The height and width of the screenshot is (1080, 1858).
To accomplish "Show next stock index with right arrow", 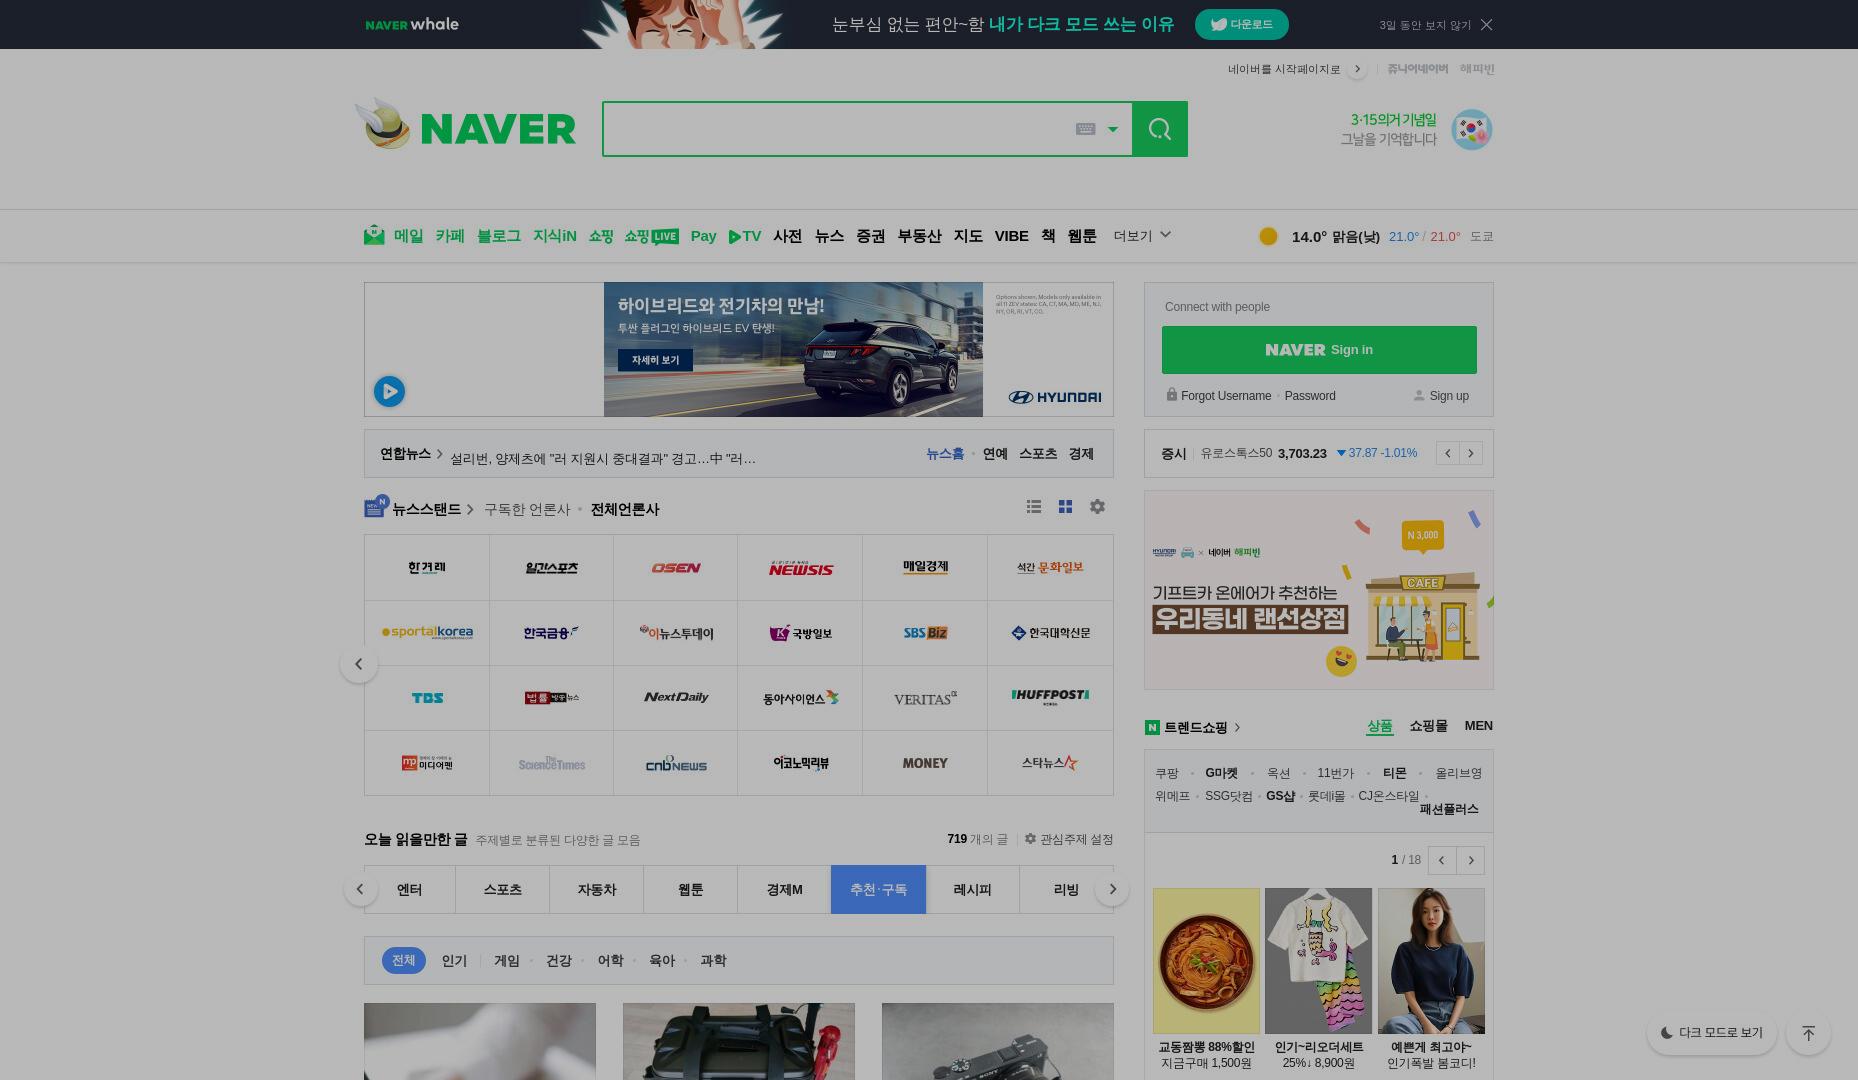I will point(1471,454).
